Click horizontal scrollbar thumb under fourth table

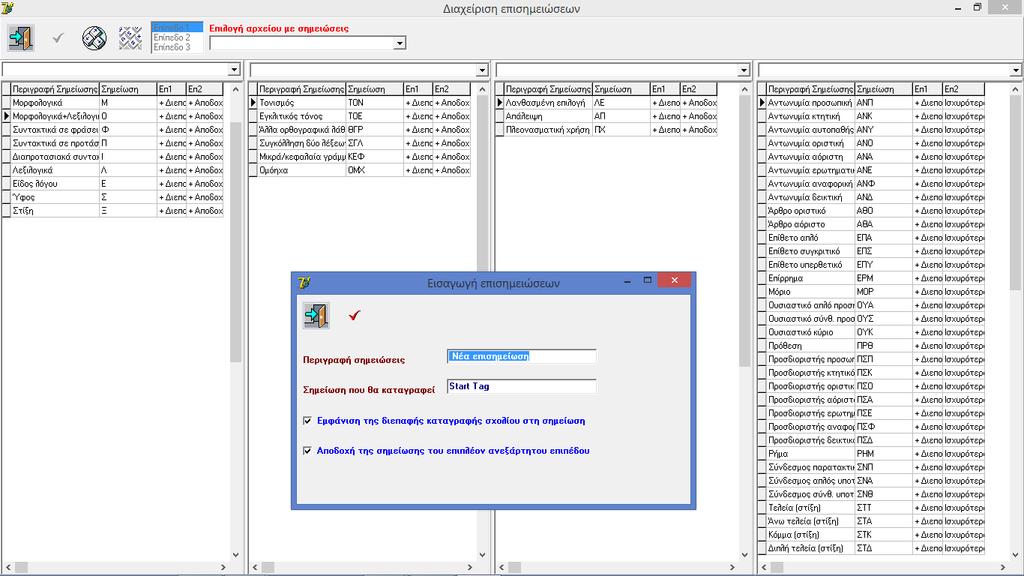(x=776, y=568)
